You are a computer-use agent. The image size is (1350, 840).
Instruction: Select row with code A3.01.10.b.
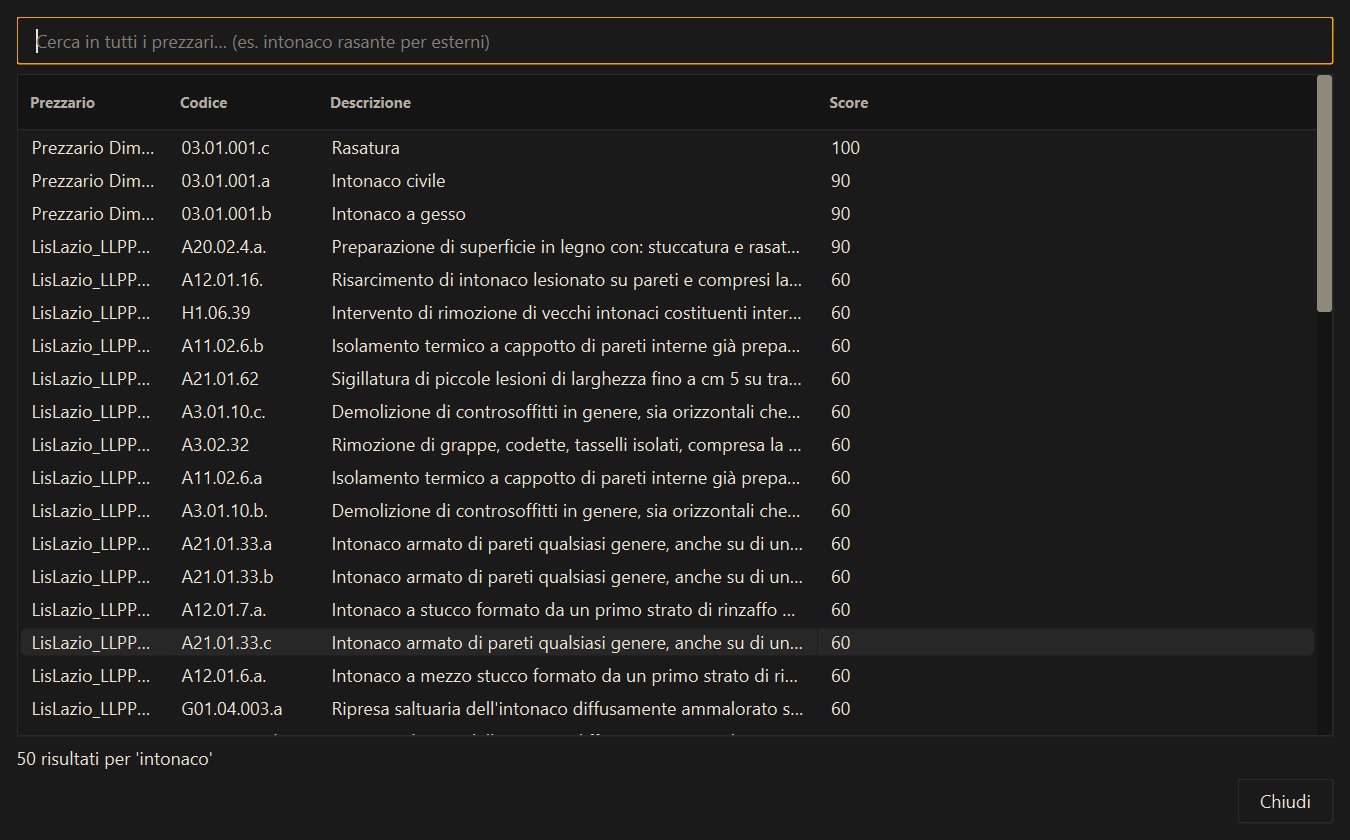667,511
